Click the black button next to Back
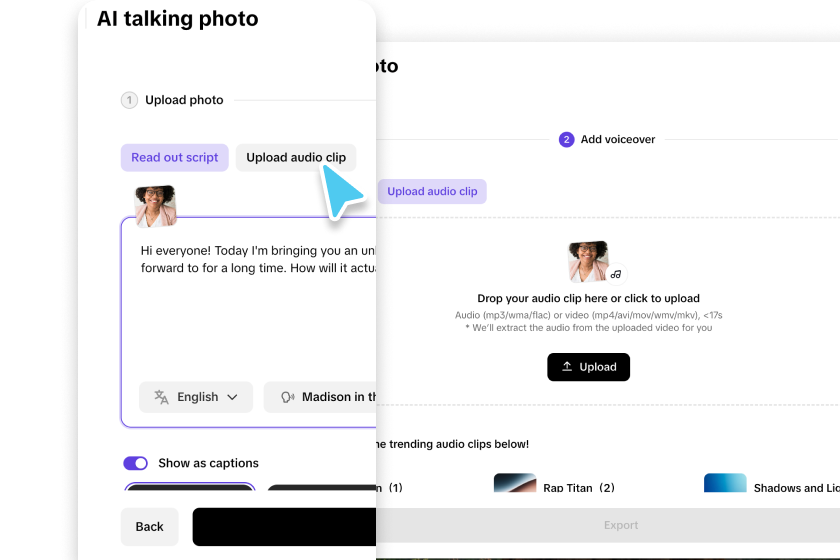Viewport: 840px width, 560px height. 284,527
